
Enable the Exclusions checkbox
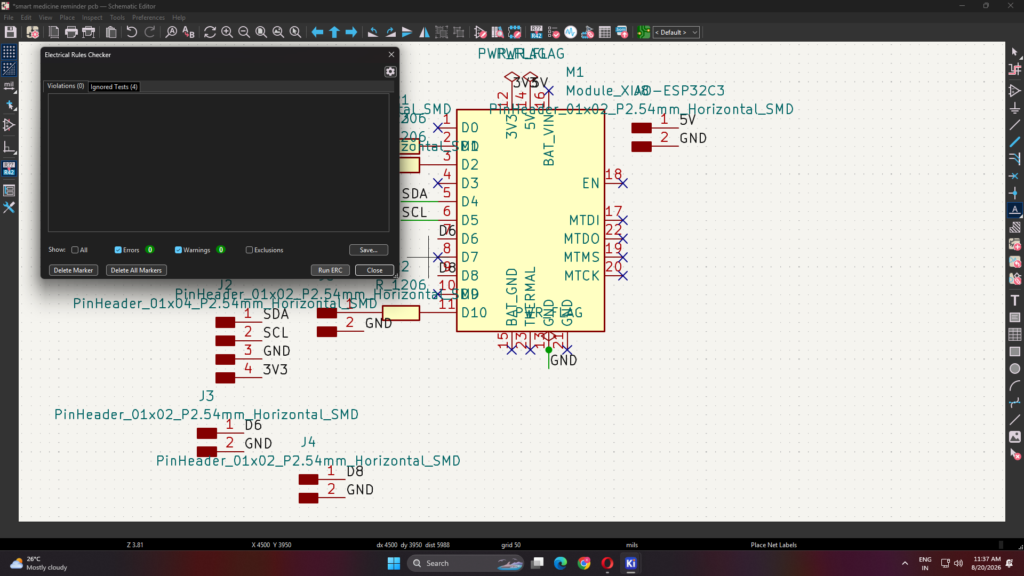[x=249, y=250]
